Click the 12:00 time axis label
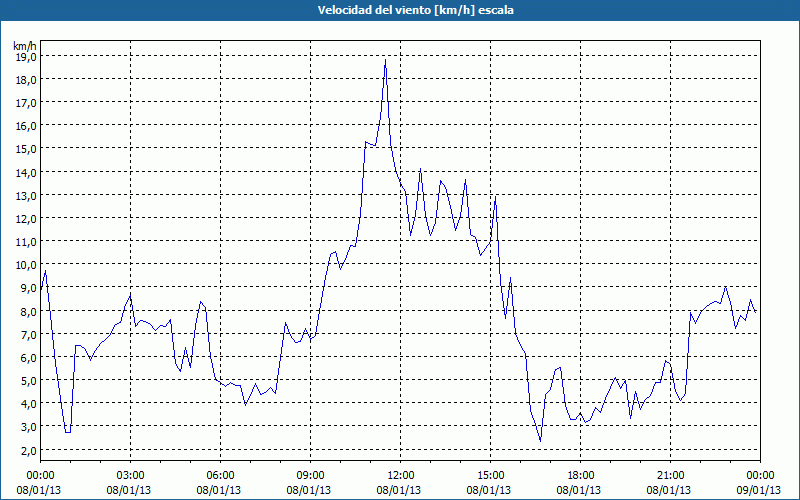The height and width of the screenshot is (500, 800). click(401, 476)
